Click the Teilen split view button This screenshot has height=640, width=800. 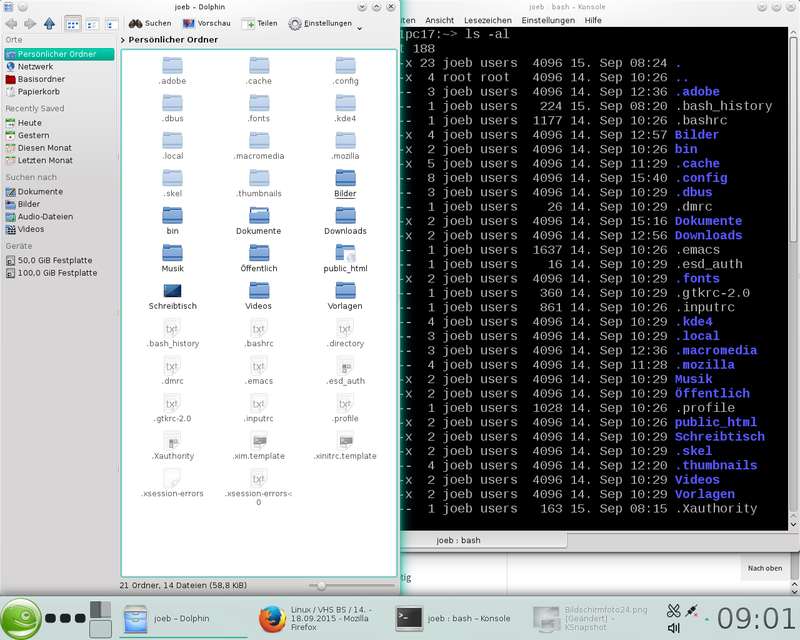click(x=260, y=23)
